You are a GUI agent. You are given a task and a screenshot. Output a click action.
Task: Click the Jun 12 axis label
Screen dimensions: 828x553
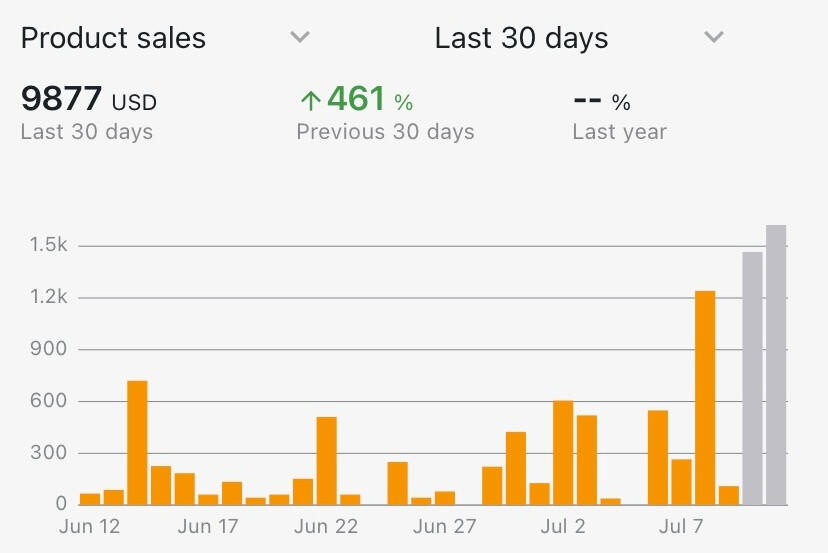point(90,526)
